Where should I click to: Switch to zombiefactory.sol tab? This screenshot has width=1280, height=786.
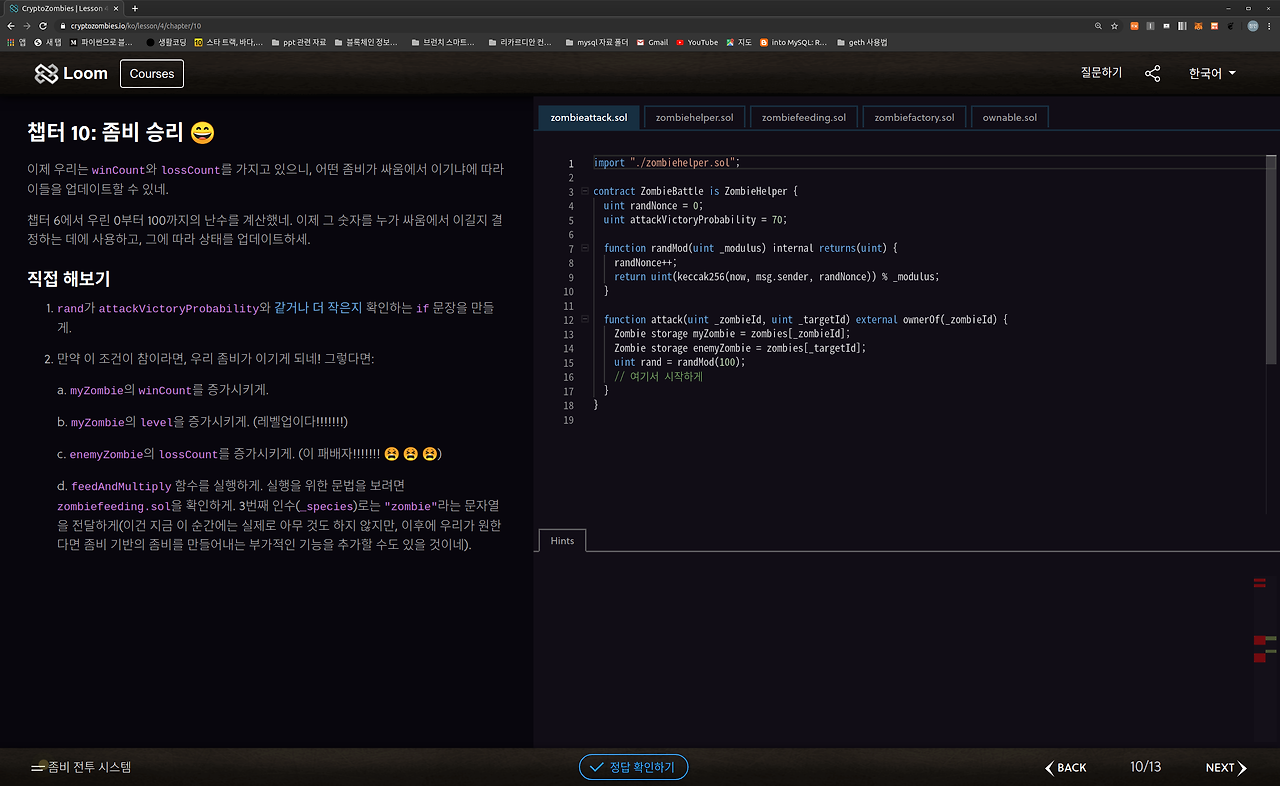click(914, 117)
